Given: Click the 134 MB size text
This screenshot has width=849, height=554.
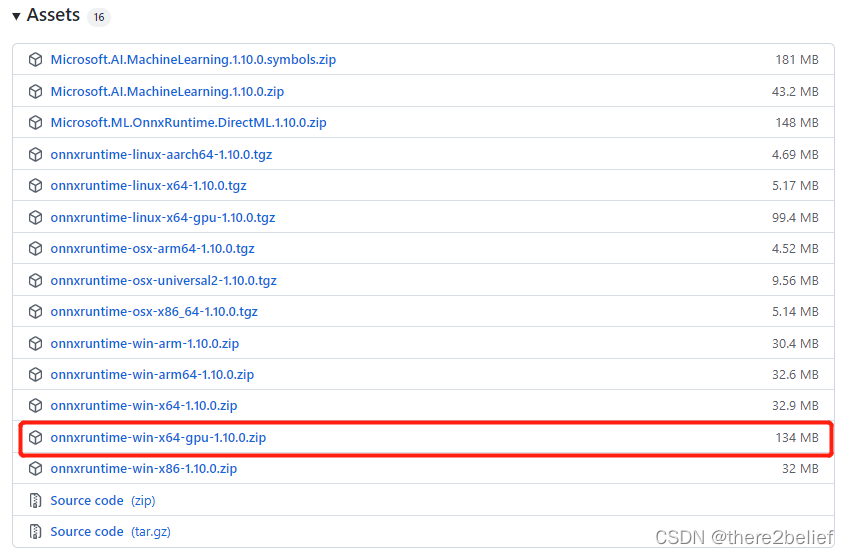Looking at the screenshot, I should click(x=796, y=438).
